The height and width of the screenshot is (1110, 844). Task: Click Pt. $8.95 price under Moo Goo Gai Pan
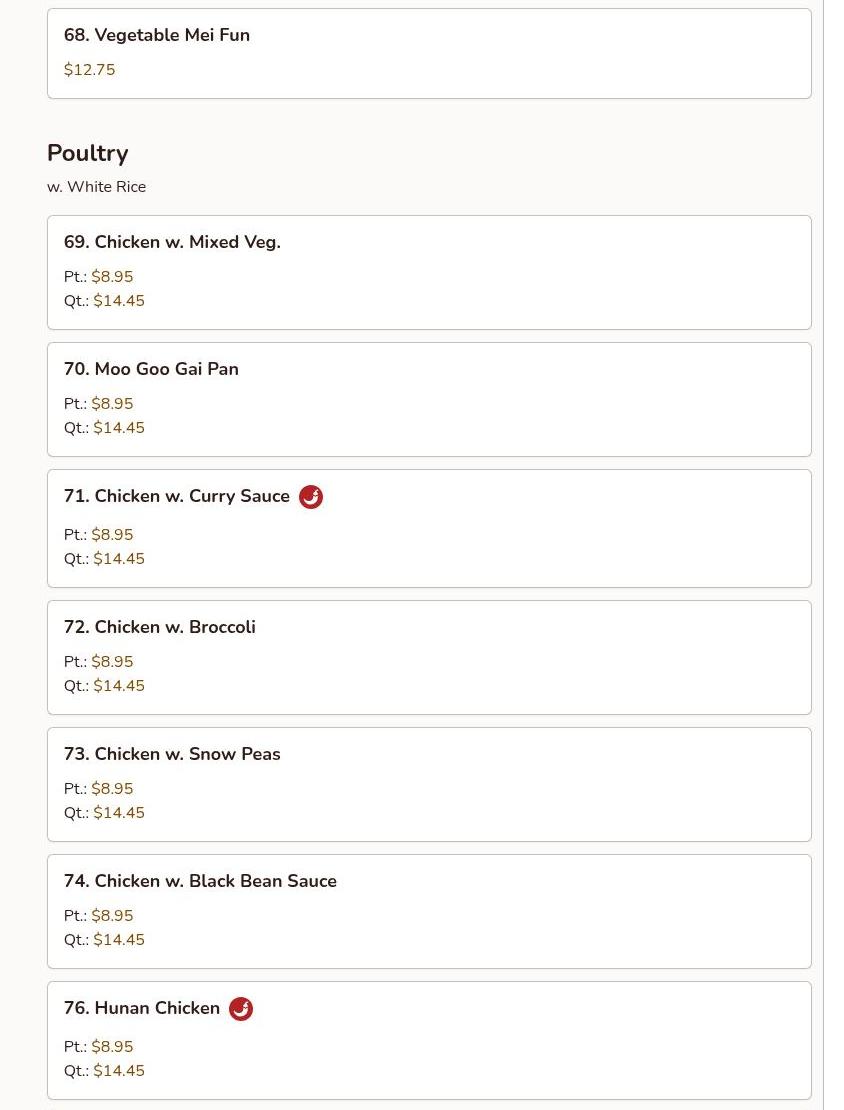(112, 404)
